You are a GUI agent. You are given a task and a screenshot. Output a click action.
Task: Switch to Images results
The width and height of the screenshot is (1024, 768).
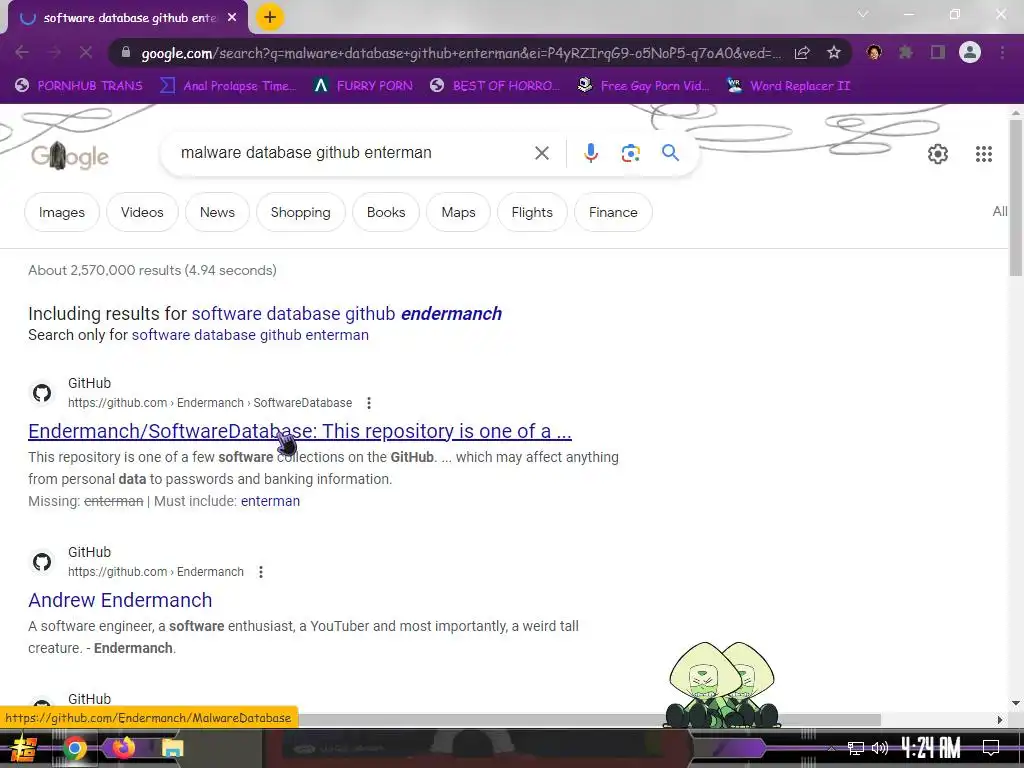click(62, 212)
